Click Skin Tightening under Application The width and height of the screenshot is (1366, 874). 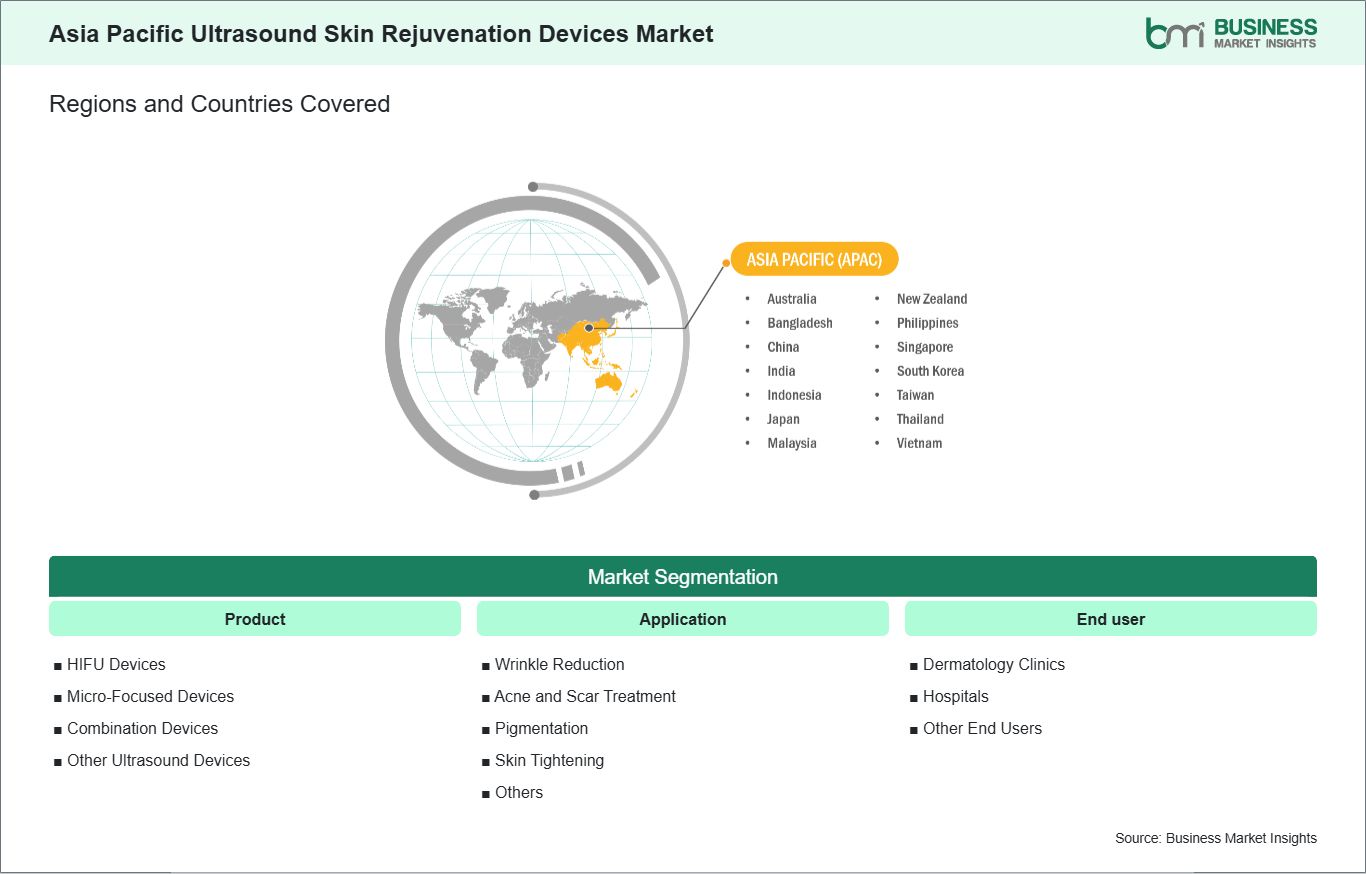549,760
